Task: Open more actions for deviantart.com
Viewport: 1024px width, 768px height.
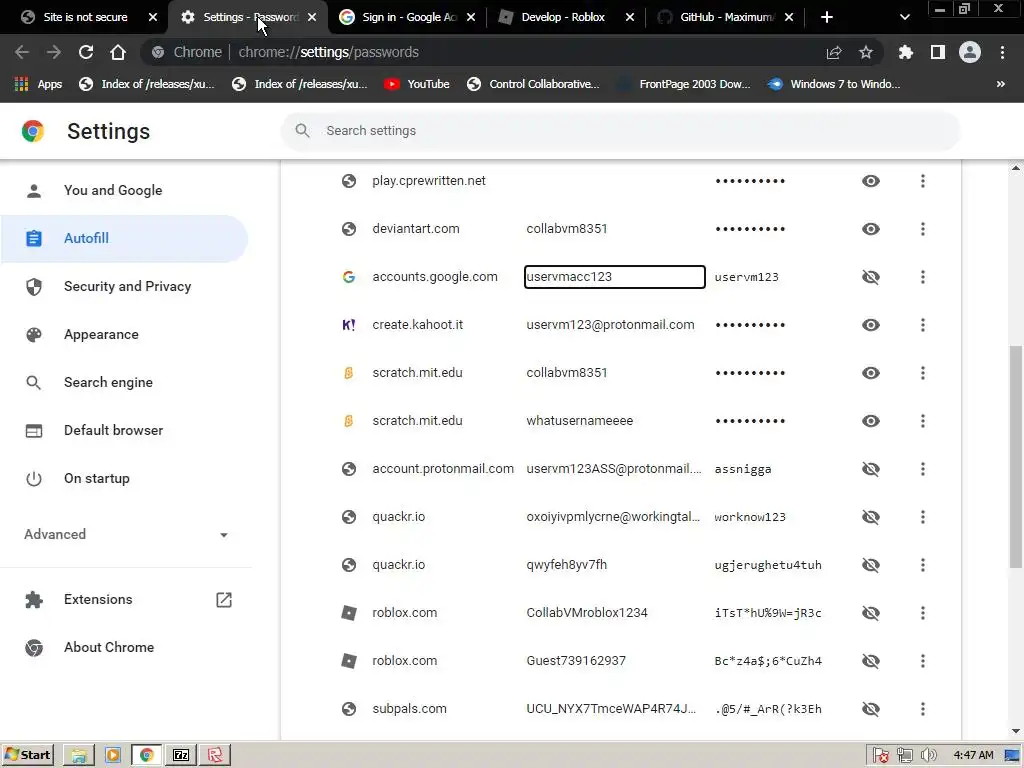Action: coord(922,229)
